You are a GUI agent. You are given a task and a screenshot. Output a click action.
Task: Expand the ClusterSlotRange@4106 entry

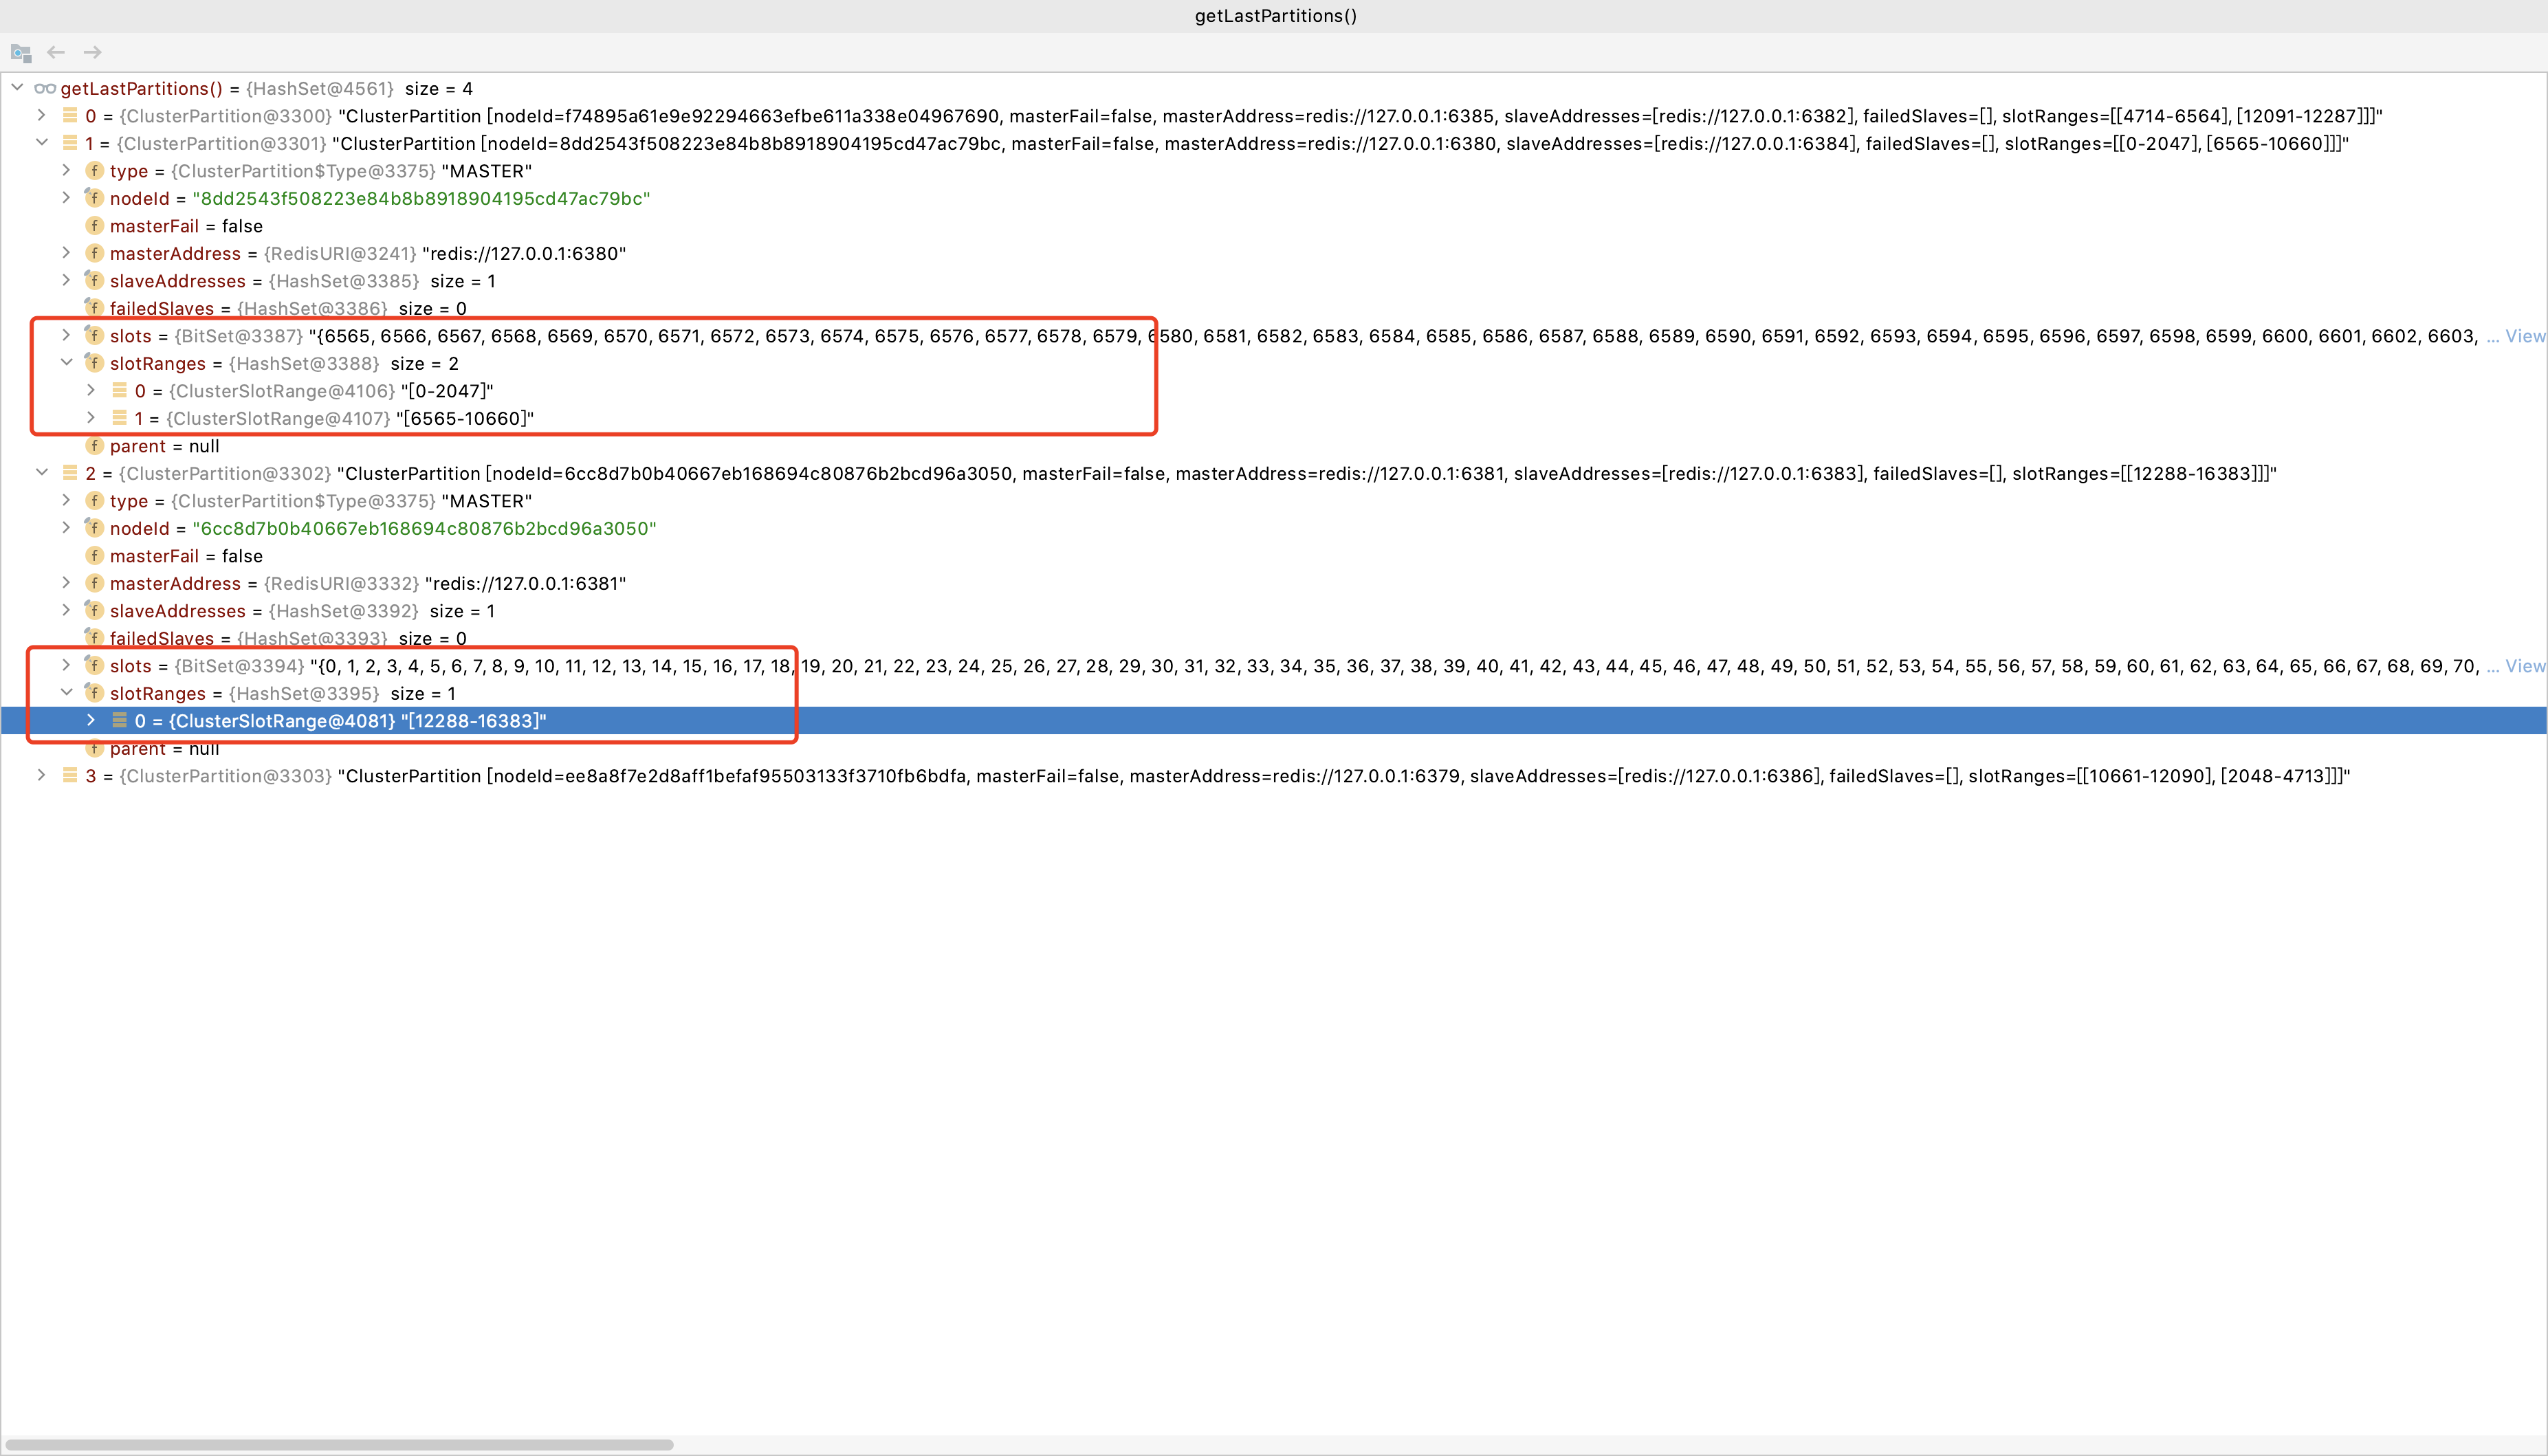point(91,391)
